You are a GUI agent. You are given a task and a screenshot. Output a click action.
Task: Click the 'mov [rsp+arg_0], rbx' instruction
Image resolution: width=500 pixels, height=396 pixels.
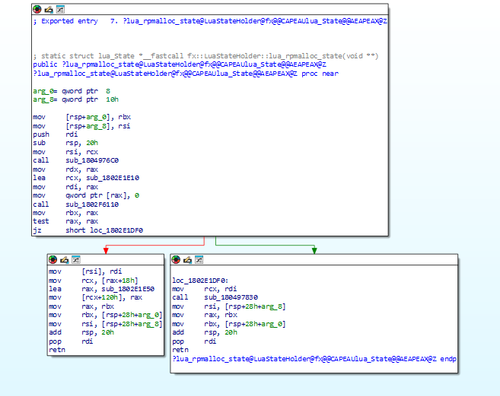click(x=82, y=117)
